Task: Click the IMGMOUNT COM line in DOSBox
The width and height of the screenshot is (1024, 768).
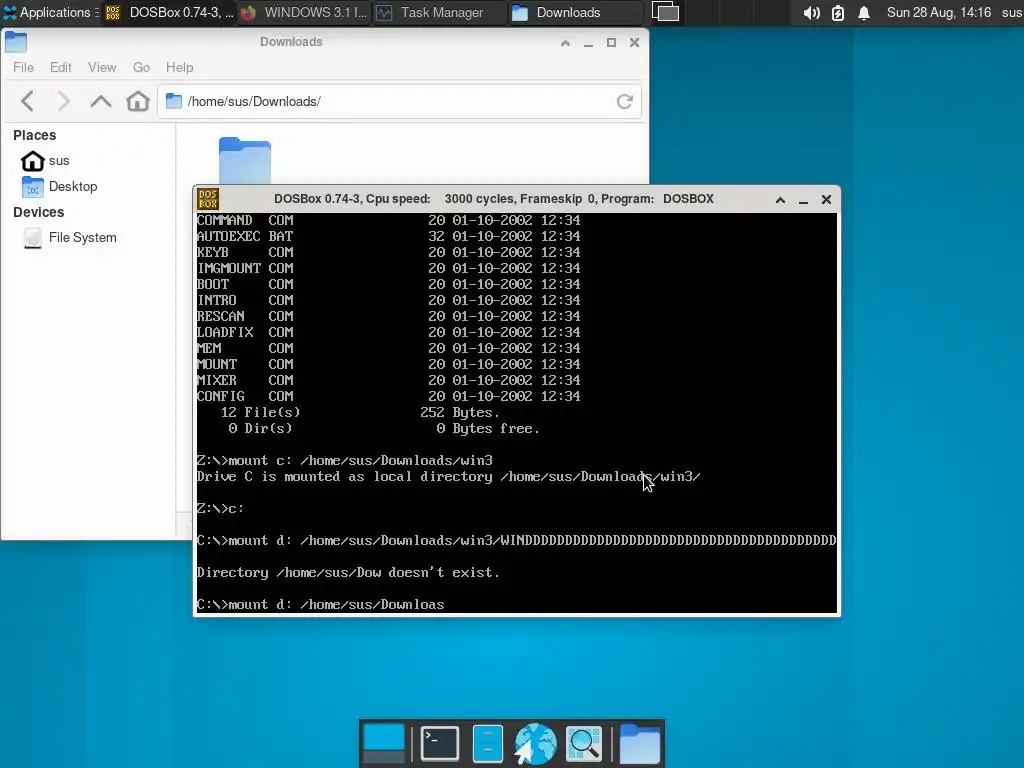Action: 388,268
